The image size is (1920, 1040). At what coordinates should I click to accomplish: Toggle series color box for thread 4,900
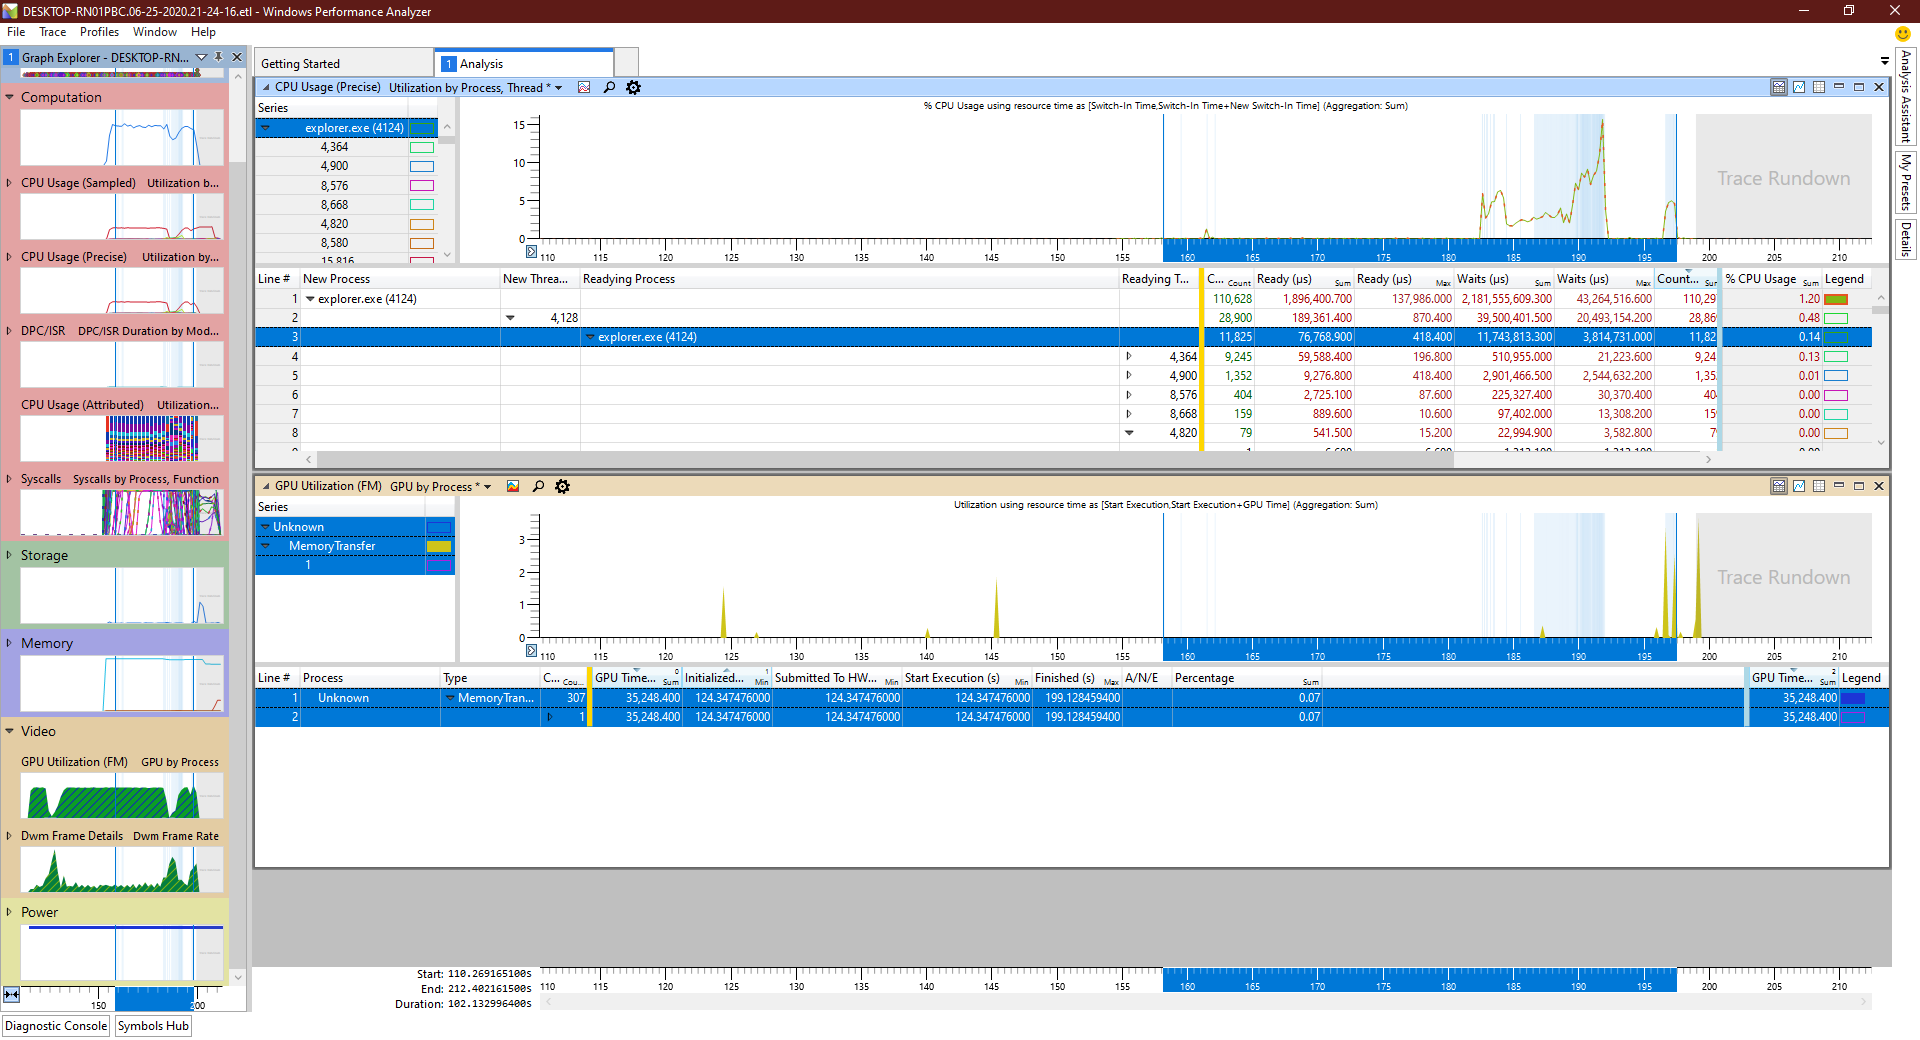pyautogui.click(x=422, y=166)
